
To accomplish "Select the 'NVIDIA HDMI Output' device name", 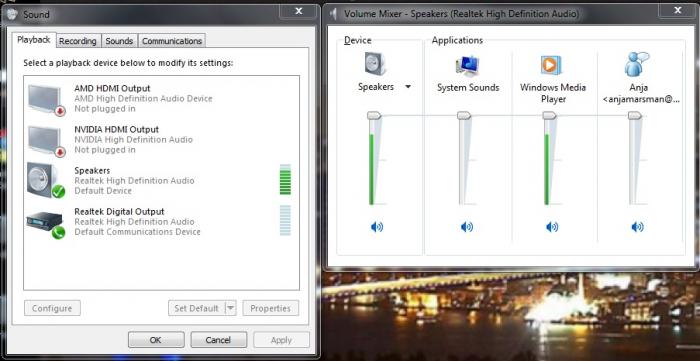I will 117,129.
